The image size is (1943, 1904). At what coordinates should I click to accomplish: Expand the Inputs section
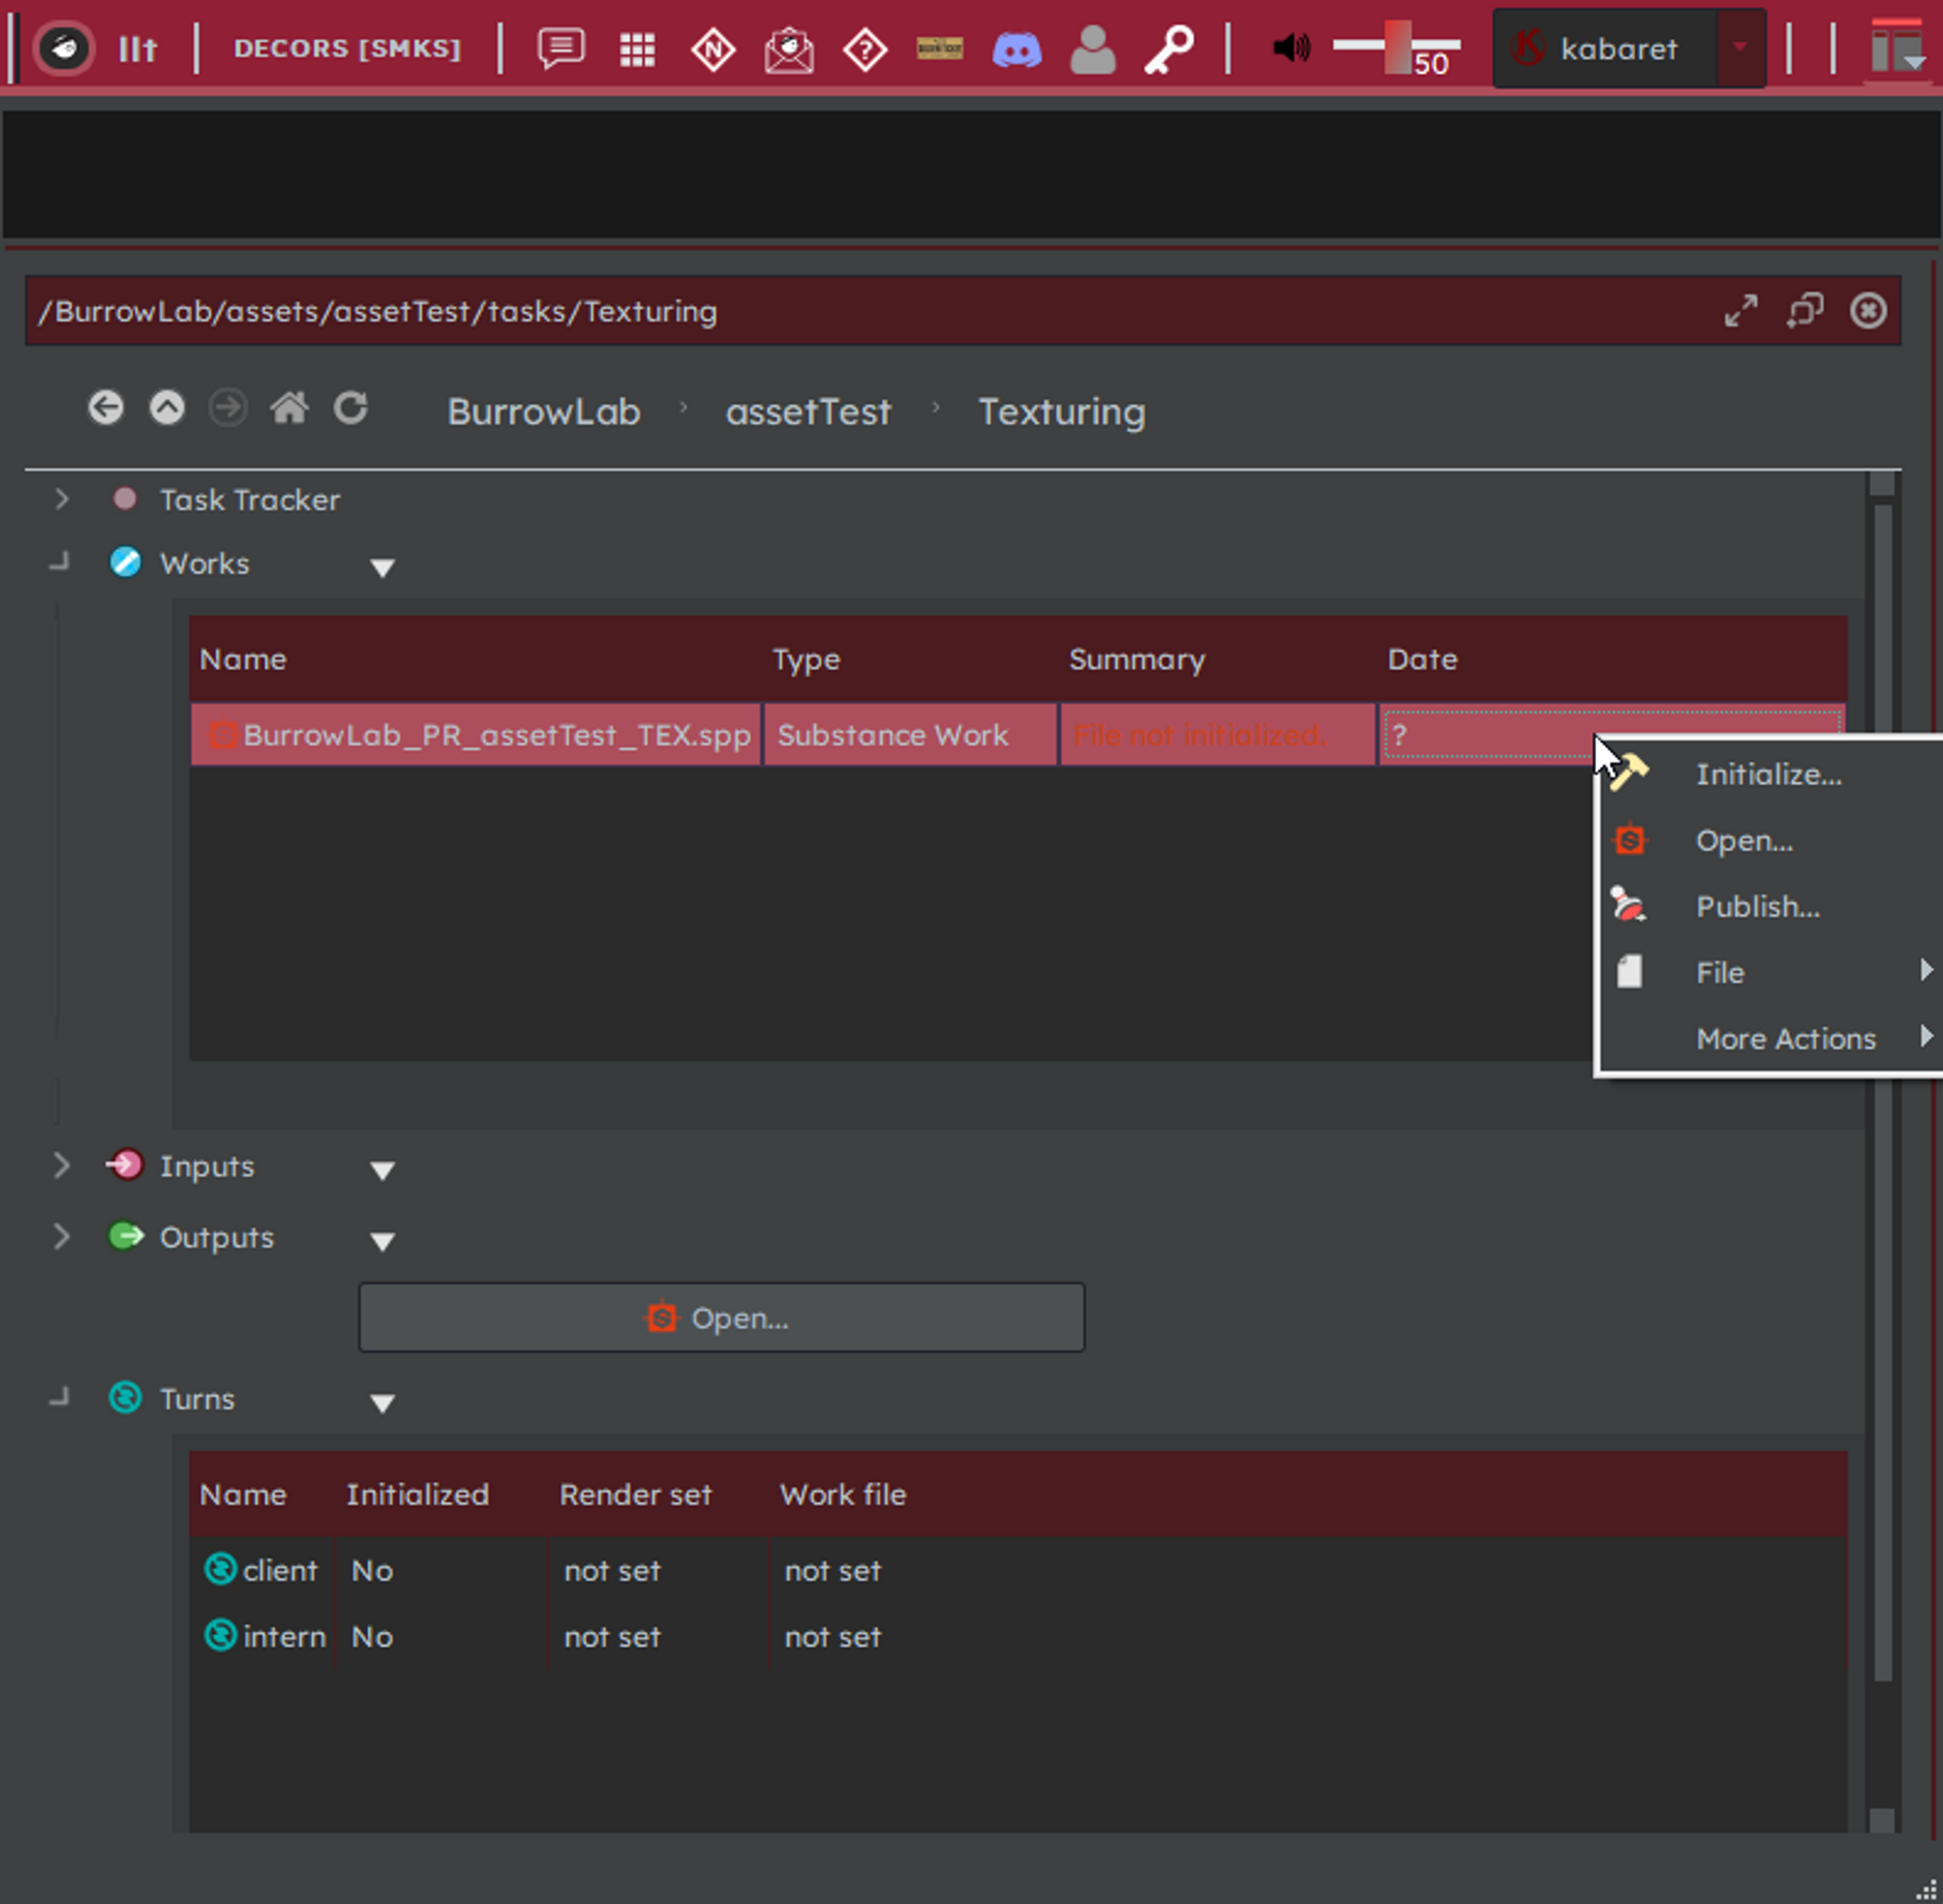pos(61,1165)
